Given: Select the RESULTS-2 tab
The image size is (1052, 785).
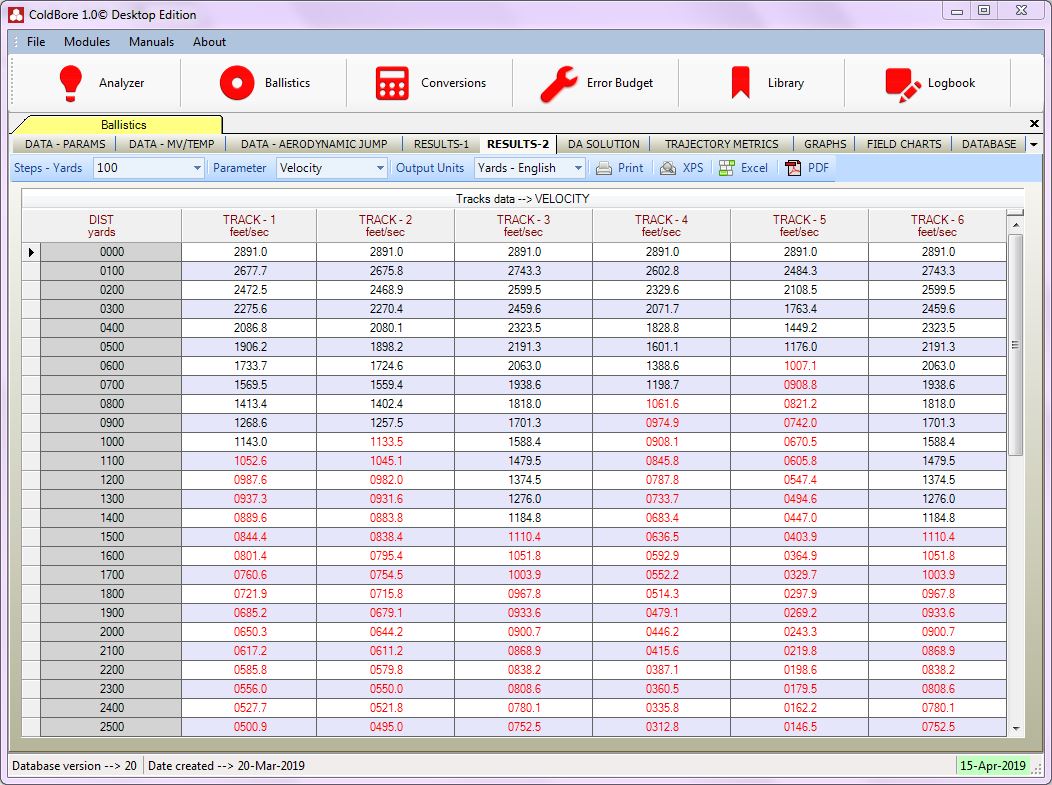Looking at the screenshot, I should 518,144.
